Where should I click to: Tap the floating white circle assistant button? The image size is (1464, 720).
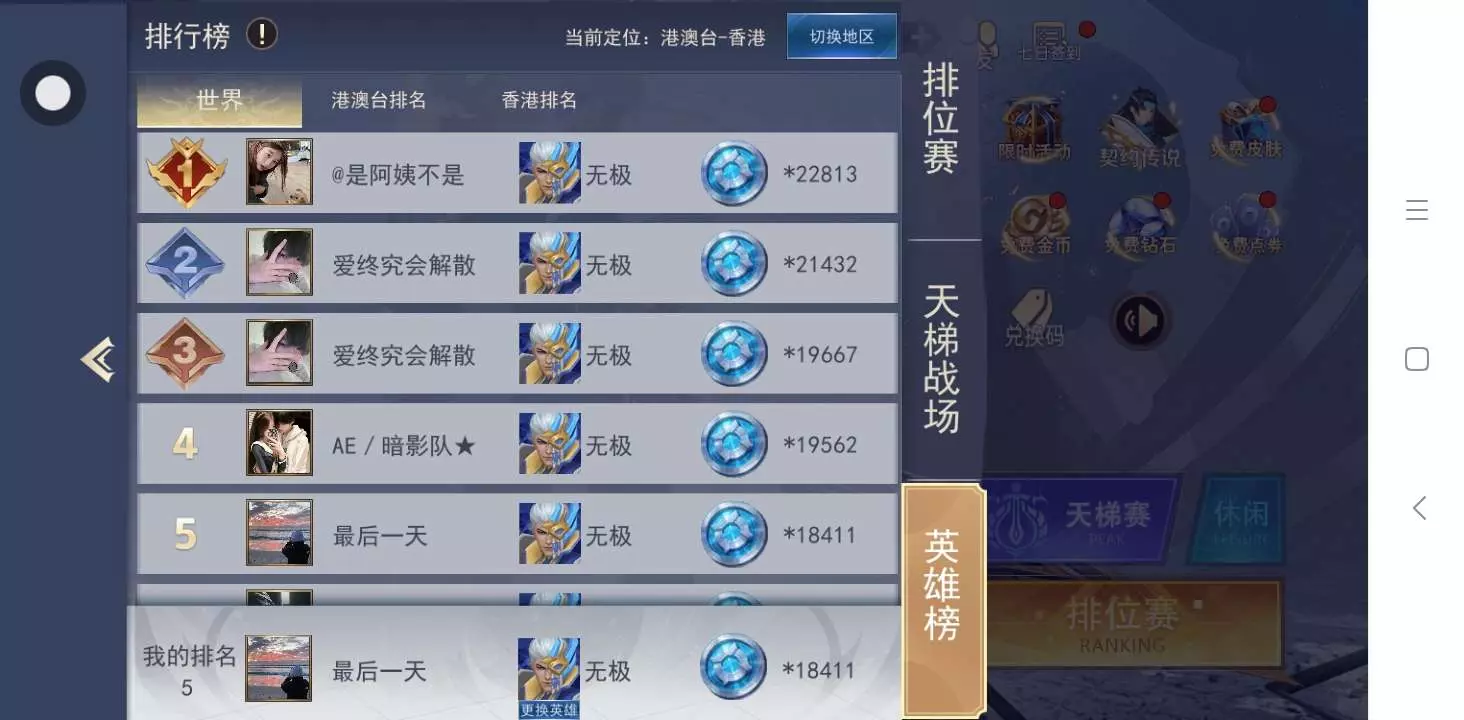(x=53, y=93)
